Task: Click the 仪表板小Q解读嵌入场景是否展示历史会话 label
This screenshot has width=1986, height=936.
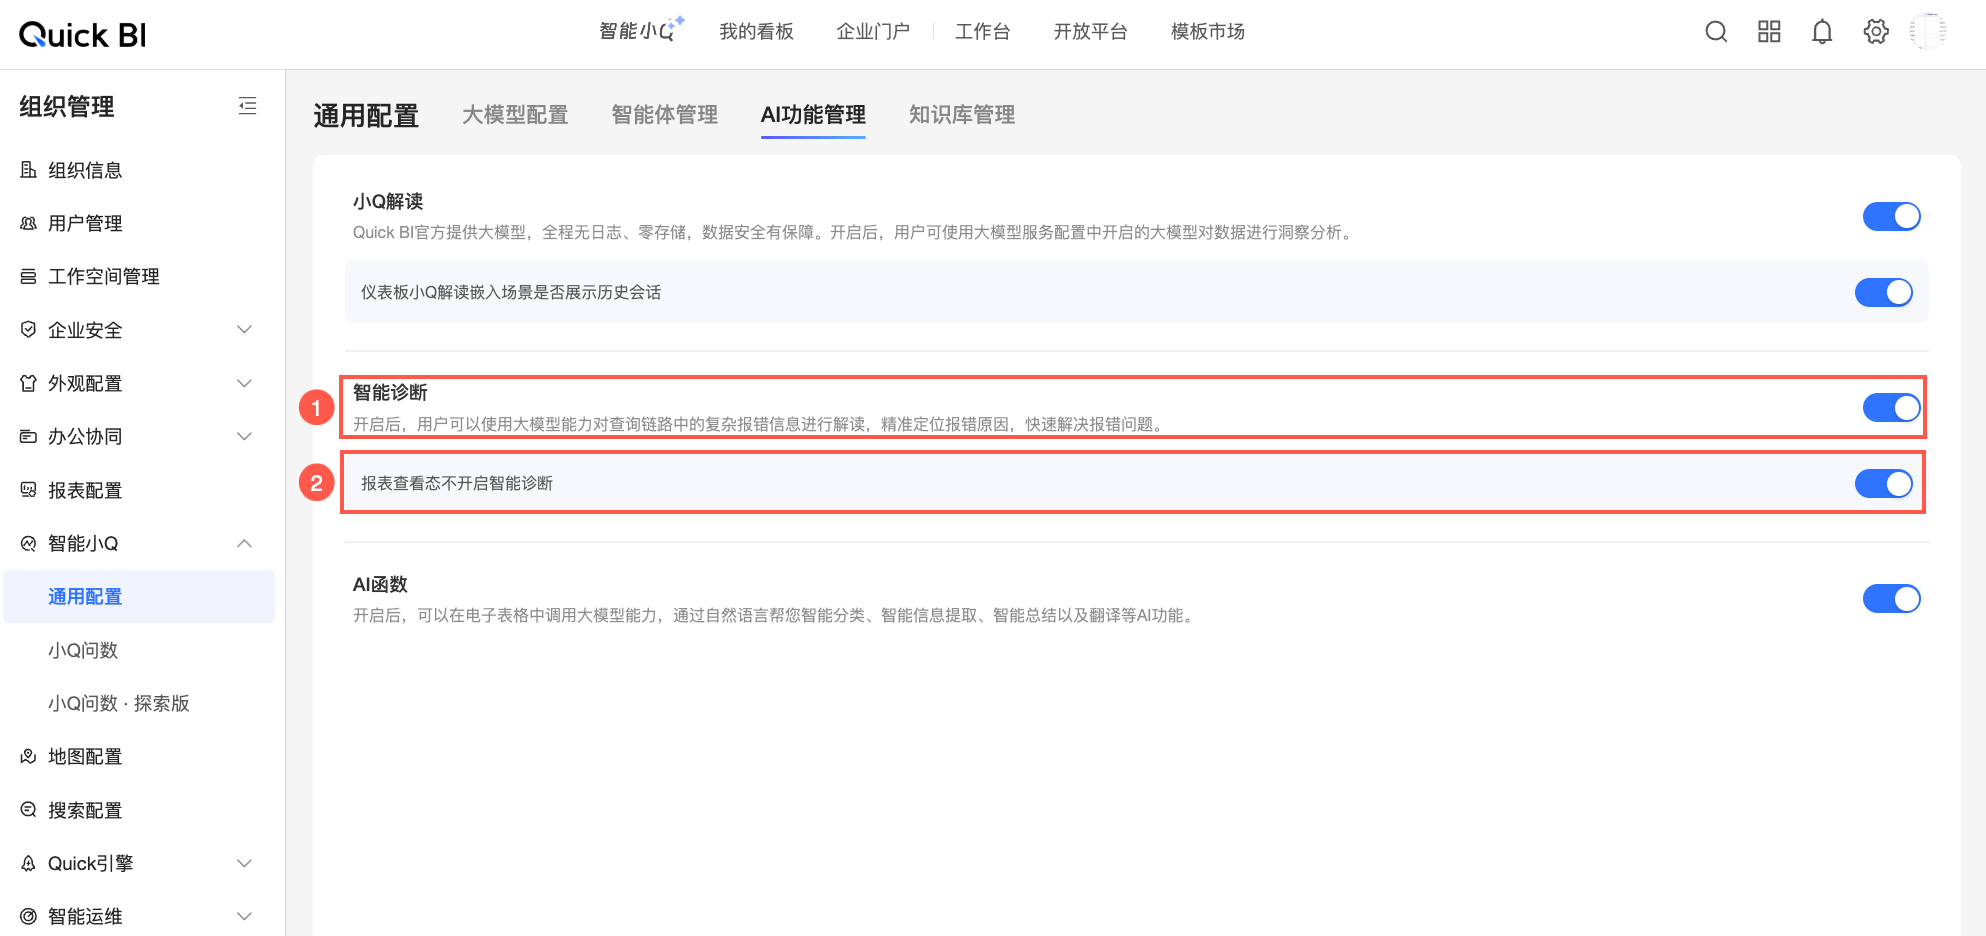Action: pos(511,292)
